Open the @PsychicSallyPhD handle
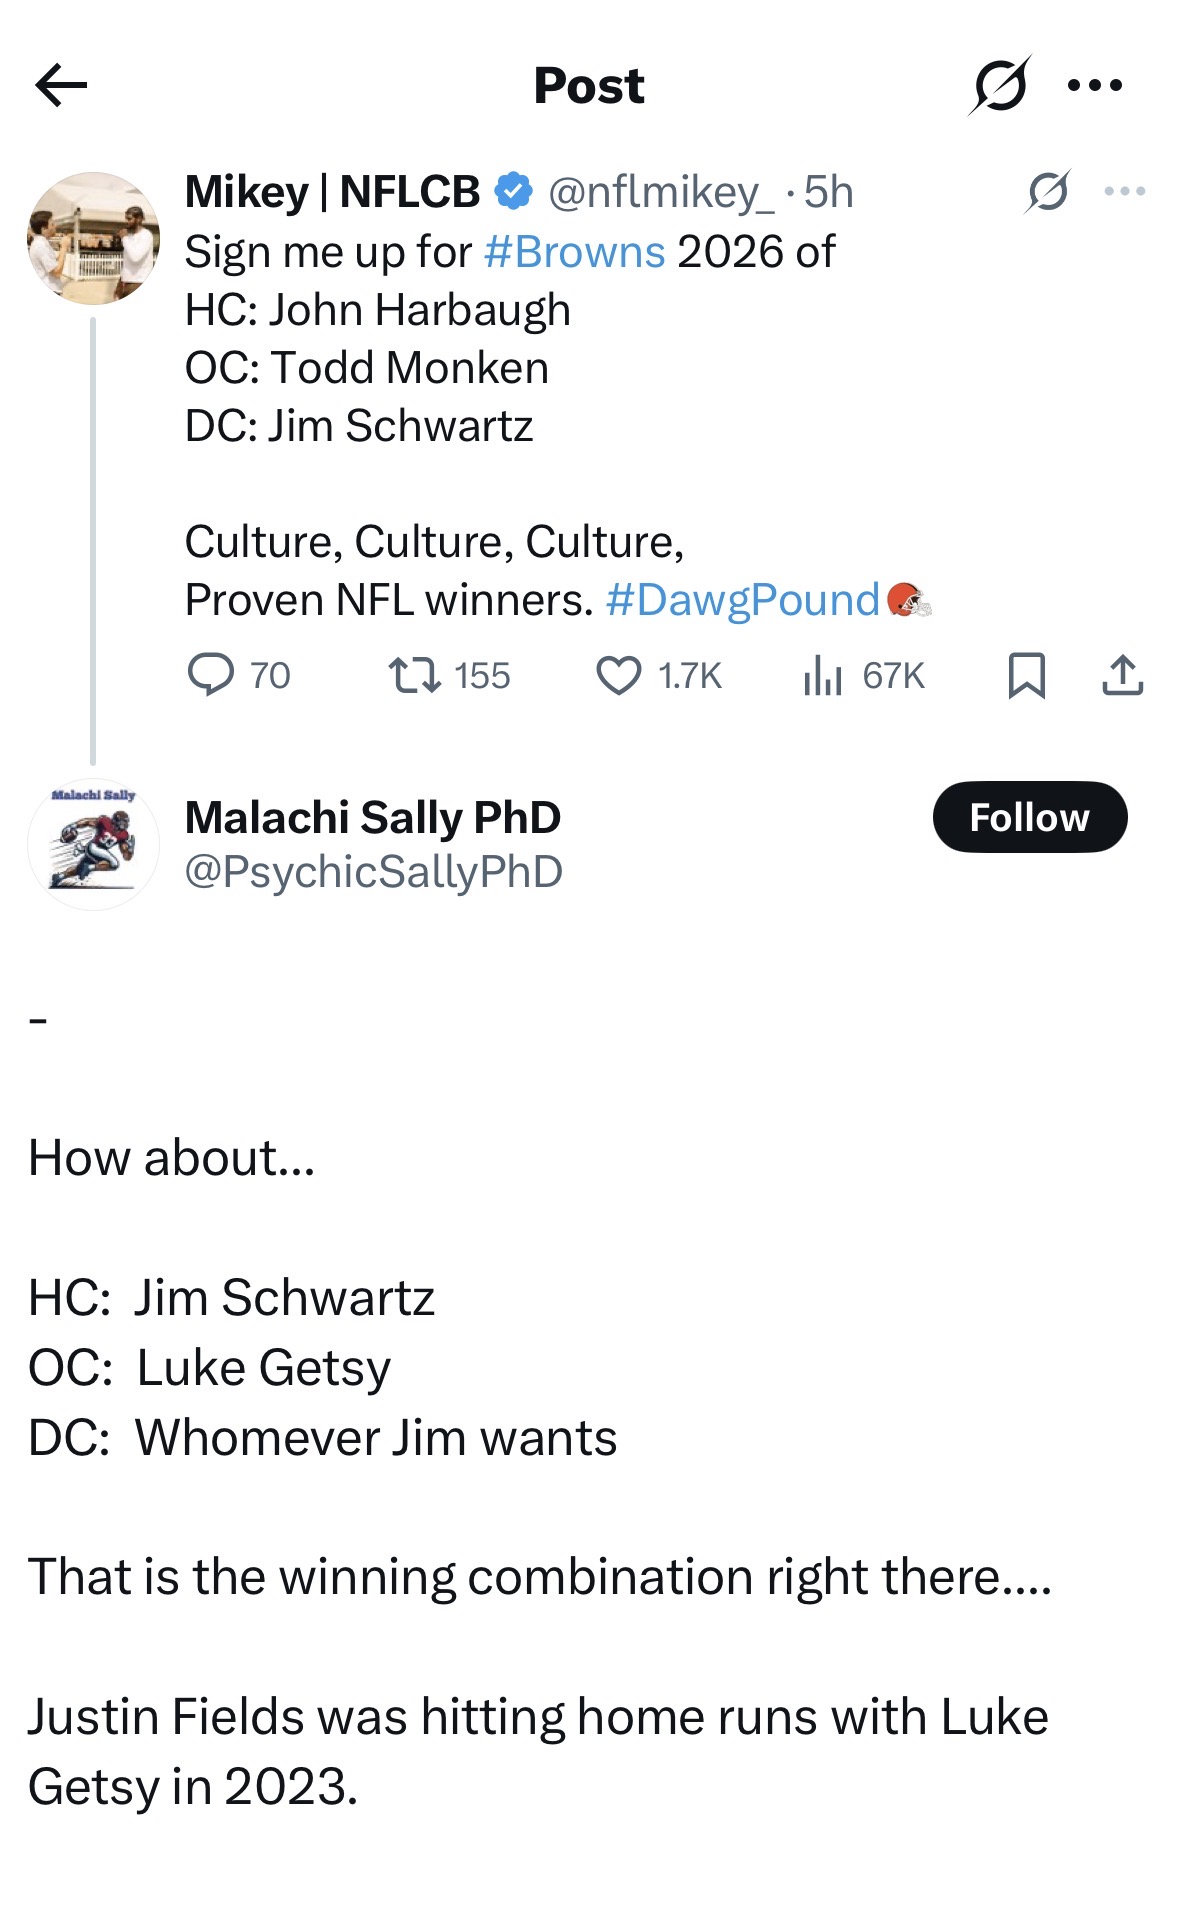 373,872
